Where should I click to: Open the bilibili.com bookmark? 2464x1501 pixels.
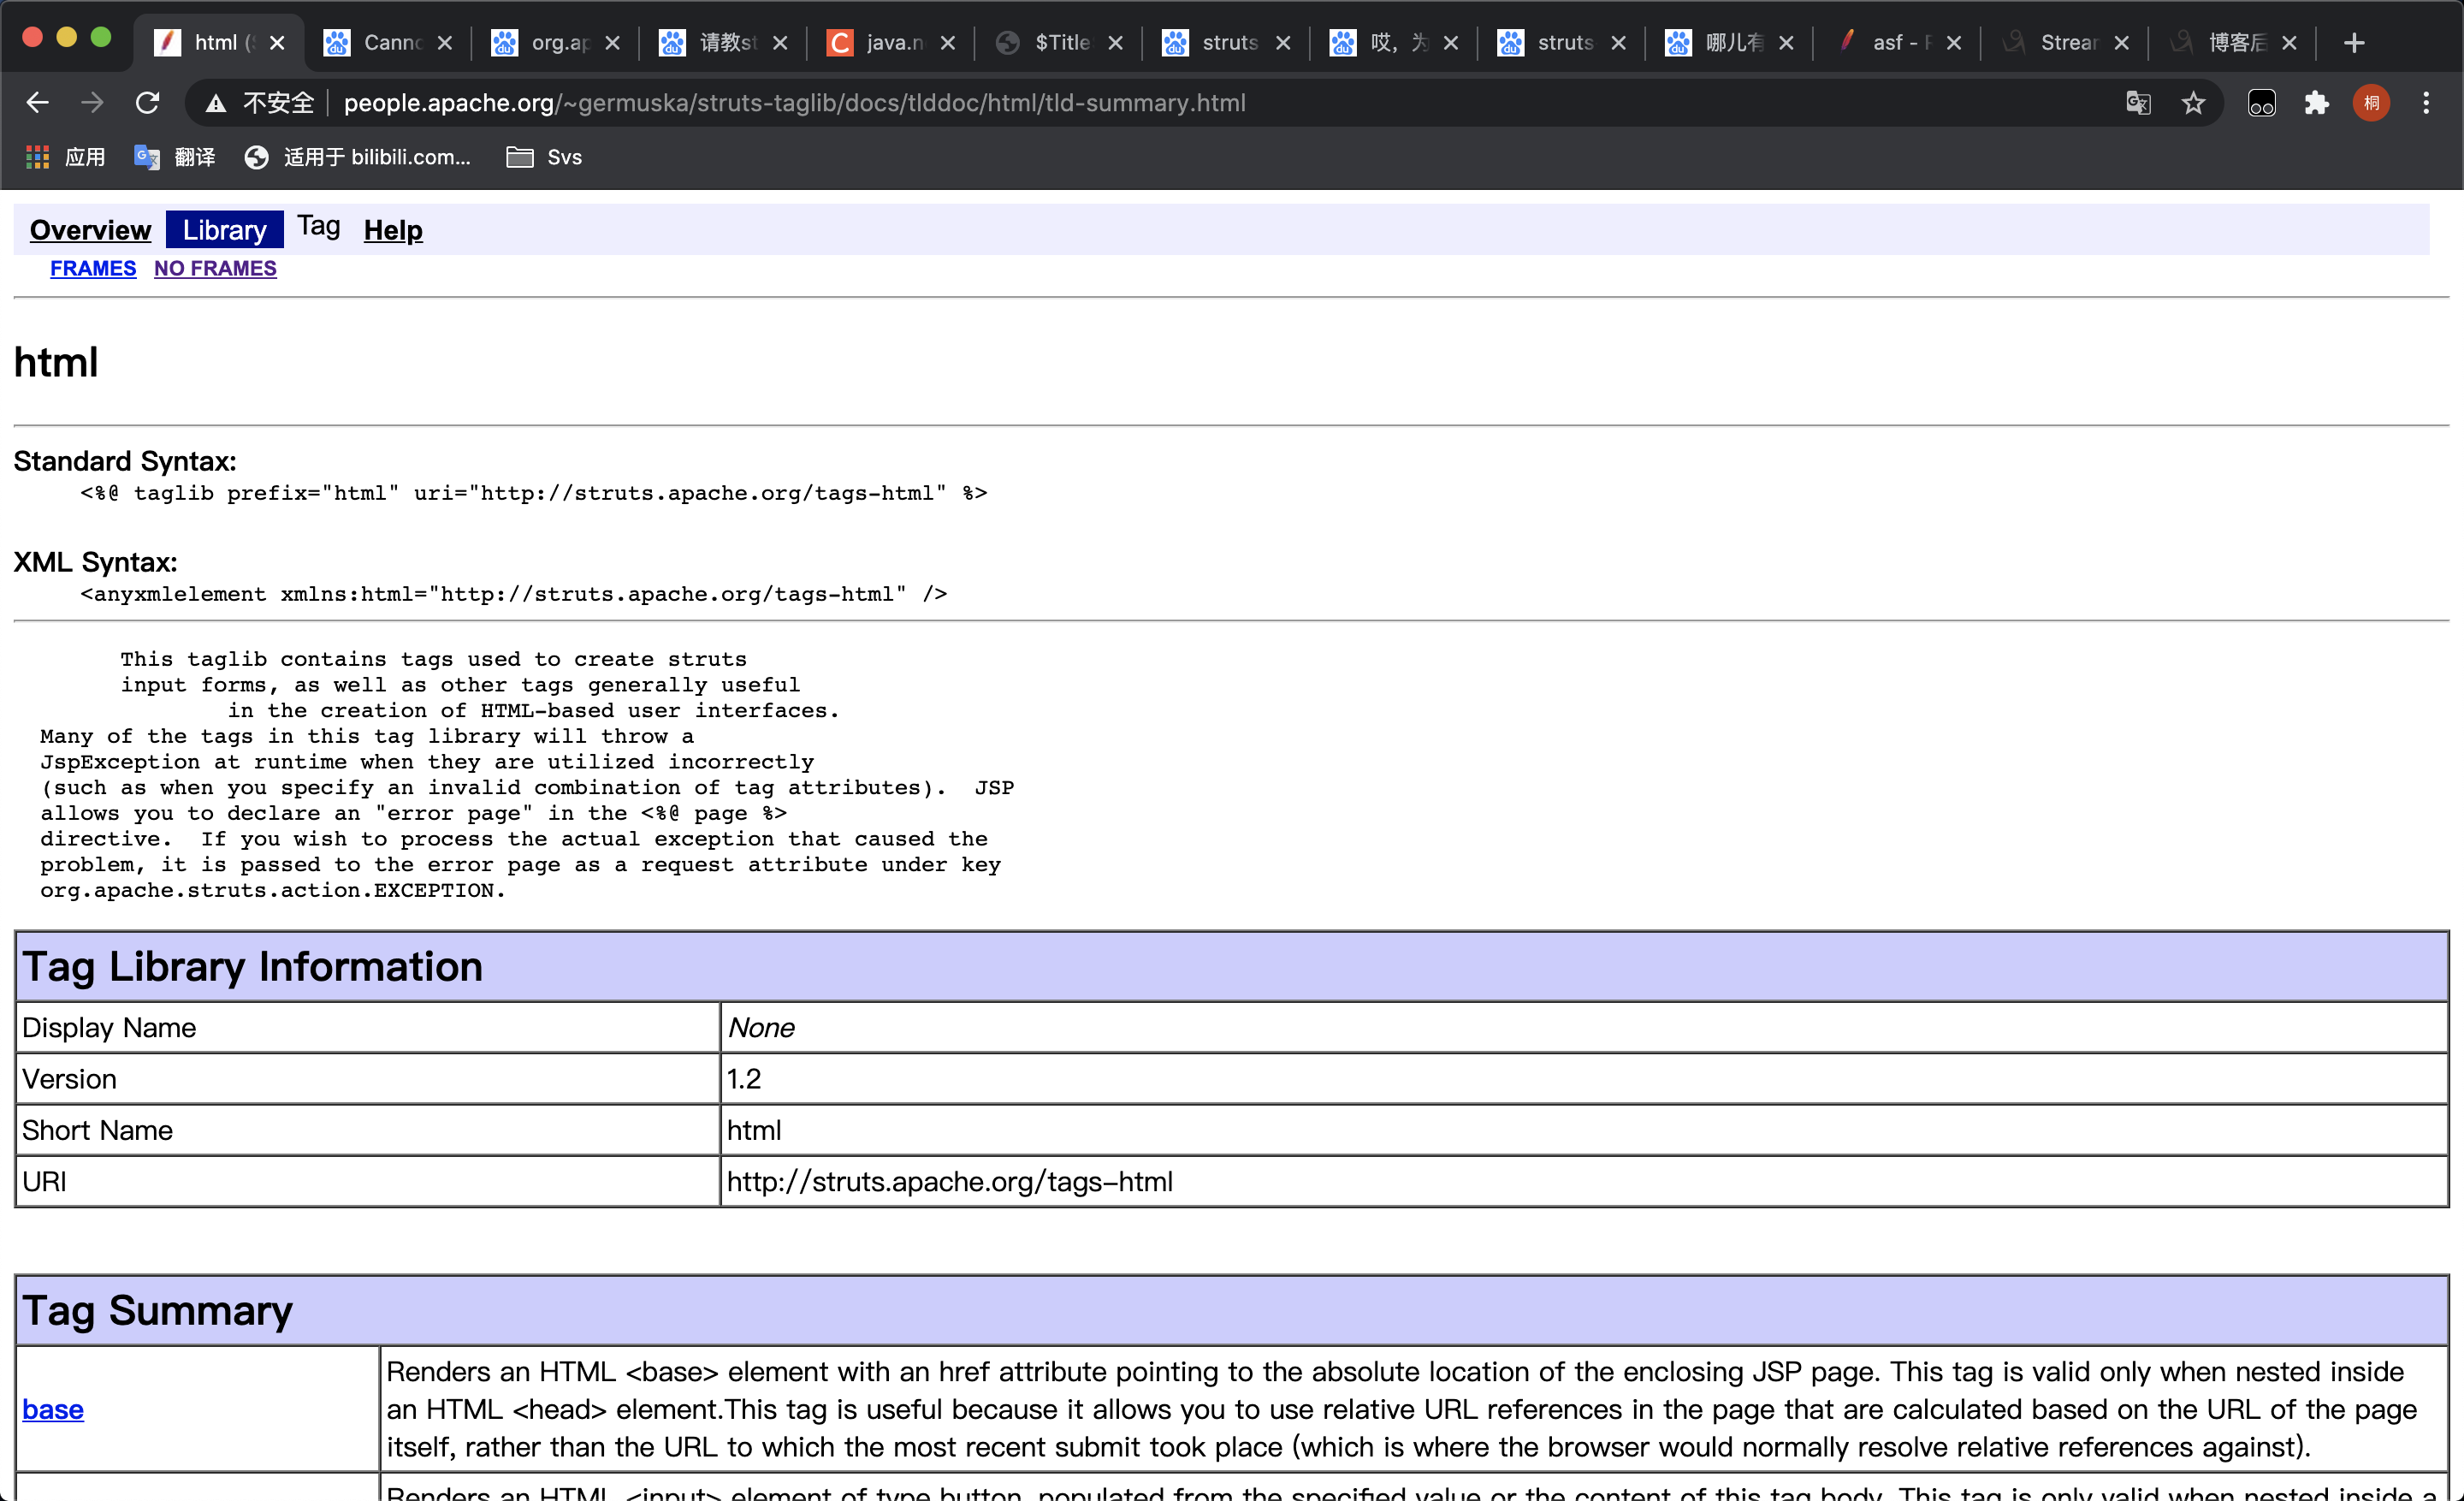pos(358,157)
